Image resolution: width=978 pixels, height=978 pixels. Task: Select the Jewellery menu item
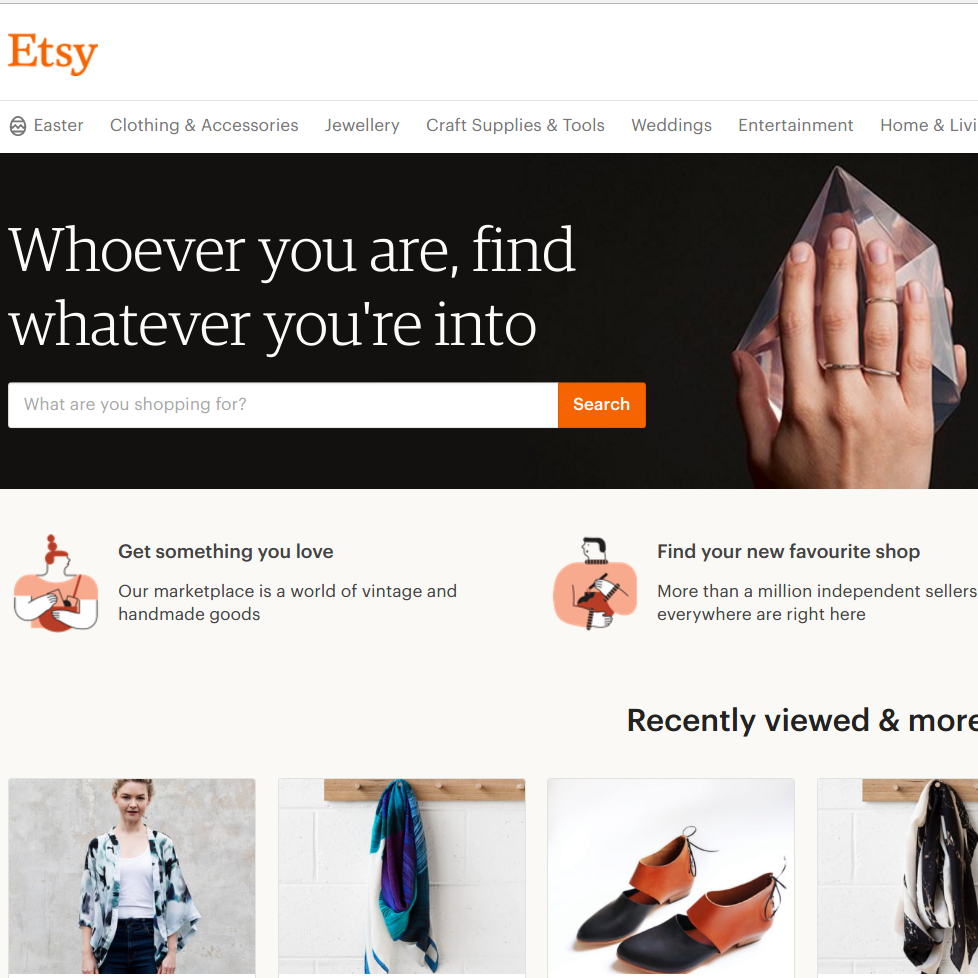coord(362,125)
